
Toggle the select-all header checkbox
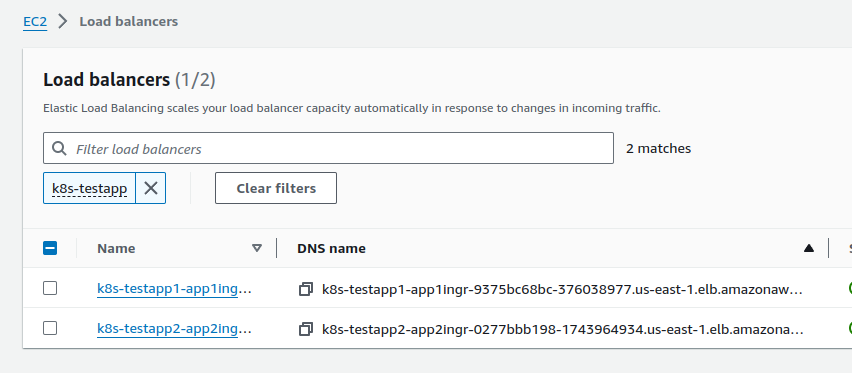pos(50,248)
